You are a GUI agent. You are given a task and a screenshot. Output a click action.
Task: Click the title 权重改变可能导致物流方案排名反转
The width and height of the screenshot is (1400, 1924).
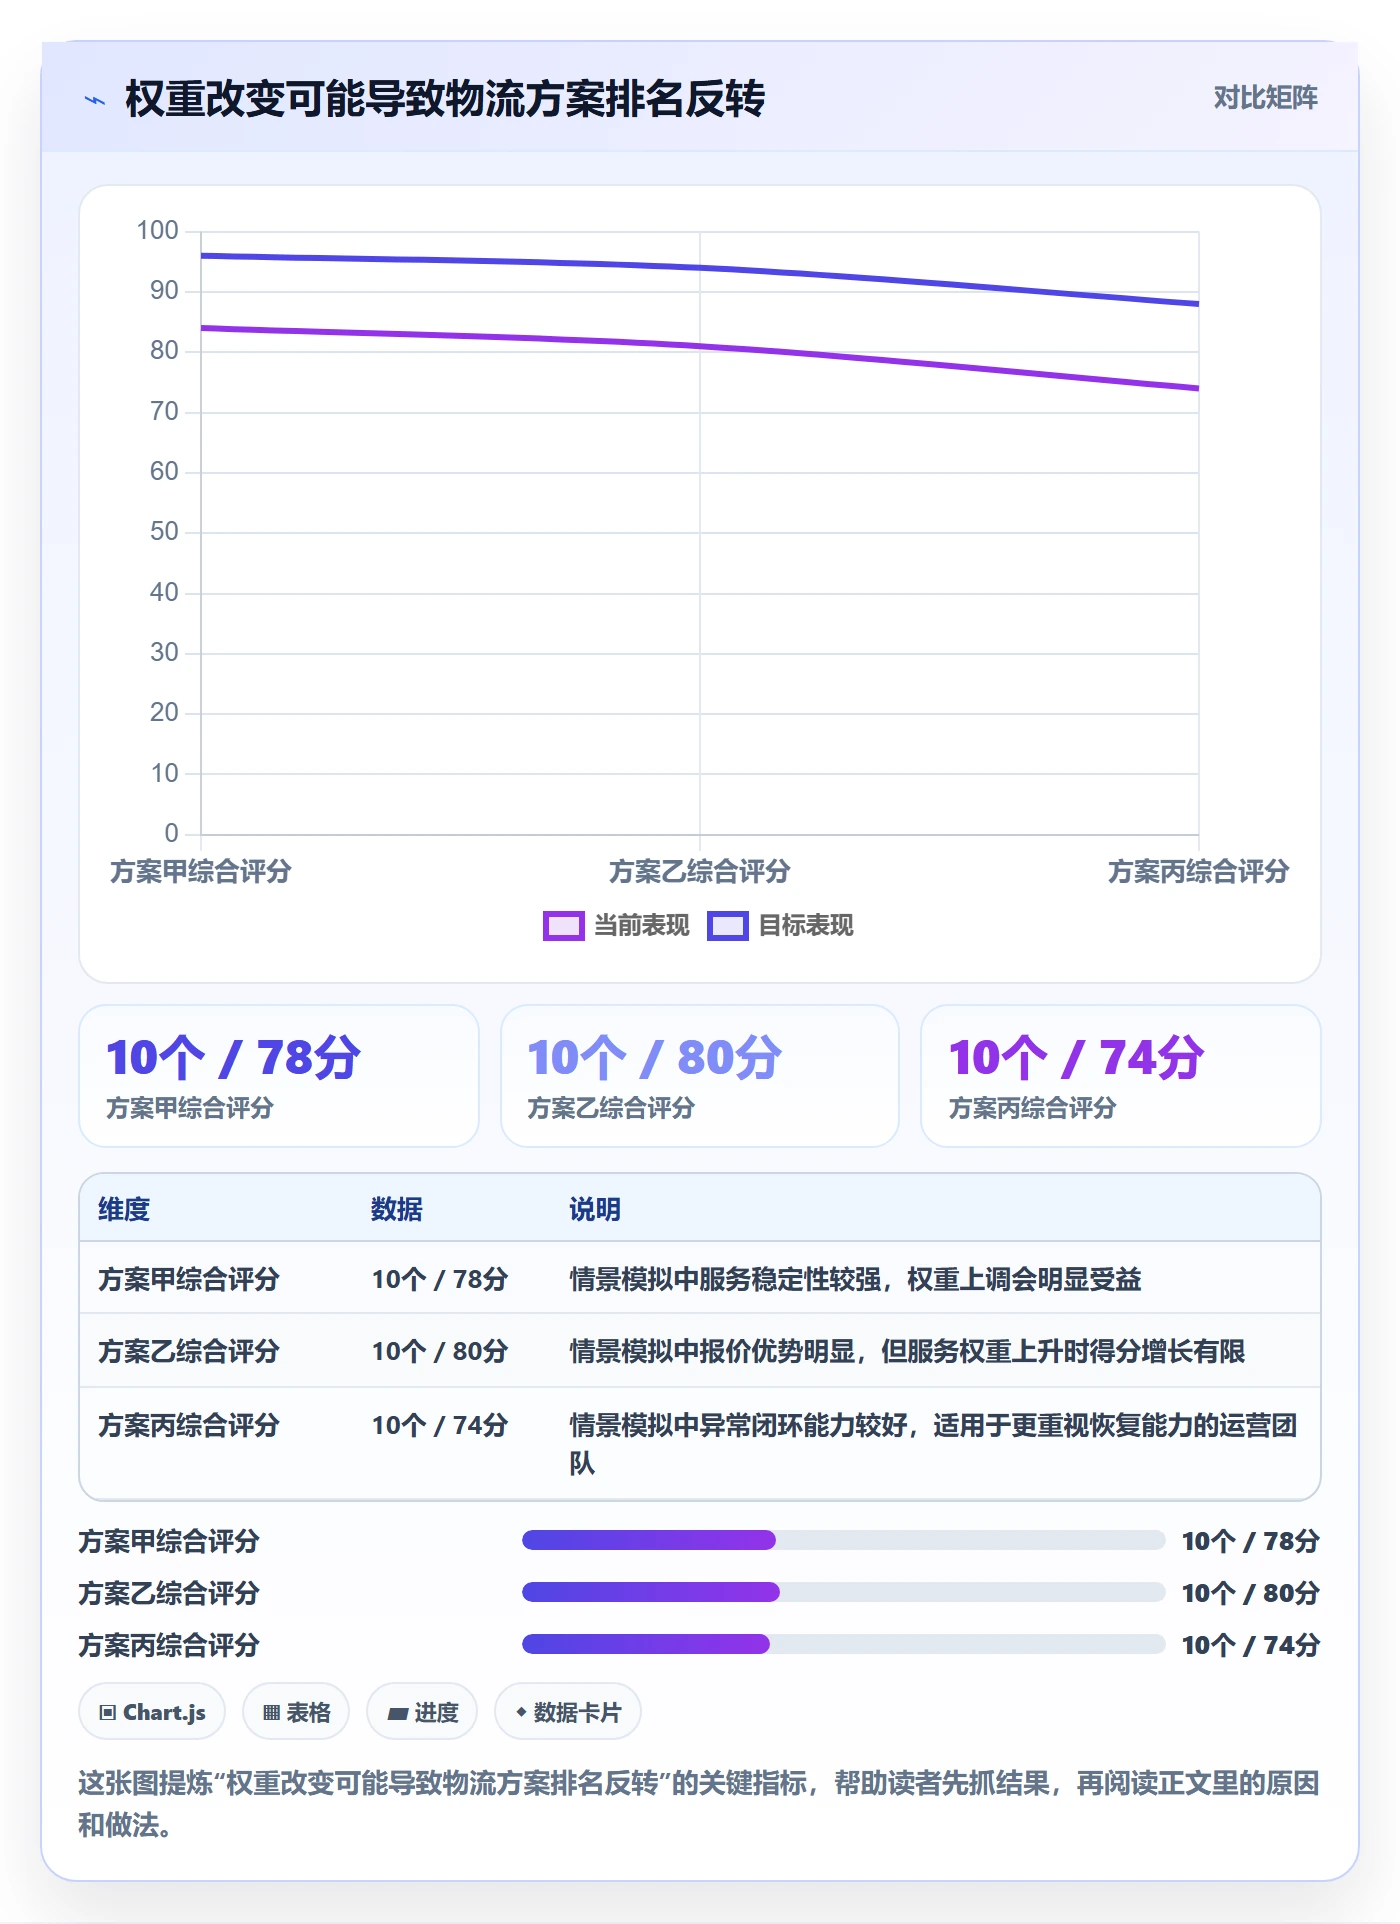445,99
